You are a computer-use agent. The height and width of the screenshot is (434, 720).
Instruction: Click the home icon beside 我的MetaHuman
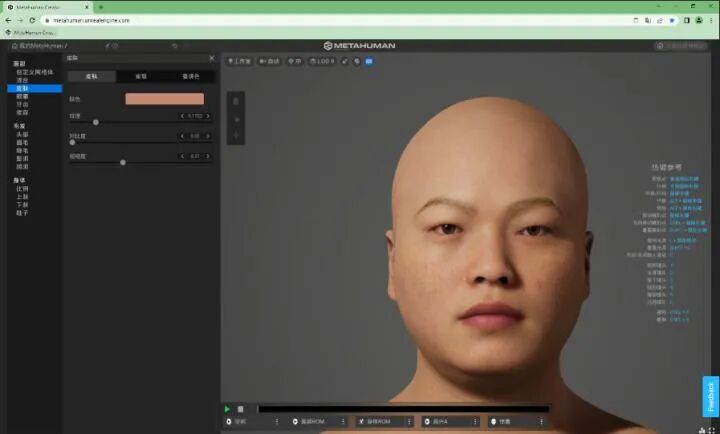pos(14,46)
